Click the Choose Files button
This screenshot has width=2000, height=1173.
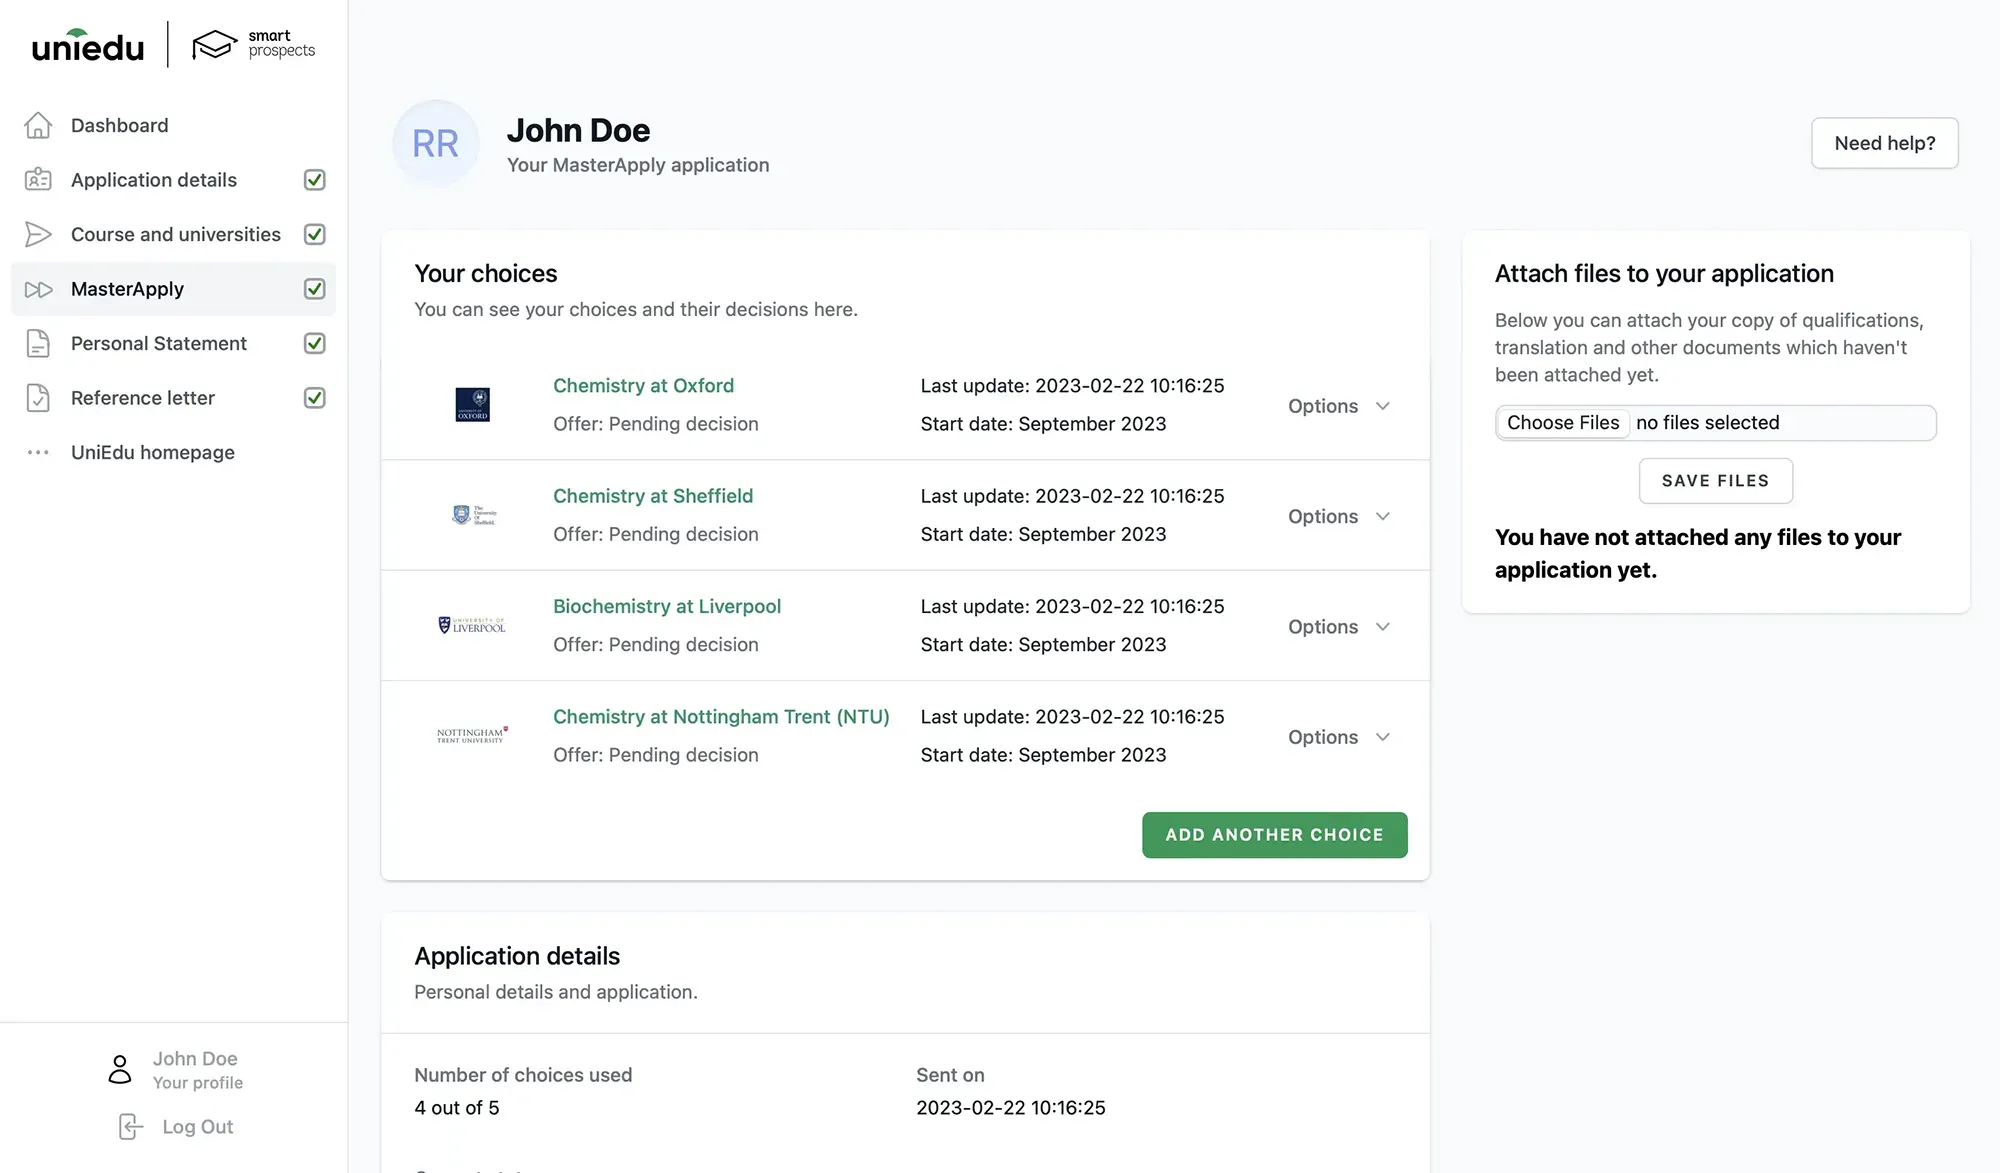click(1563, 423)
